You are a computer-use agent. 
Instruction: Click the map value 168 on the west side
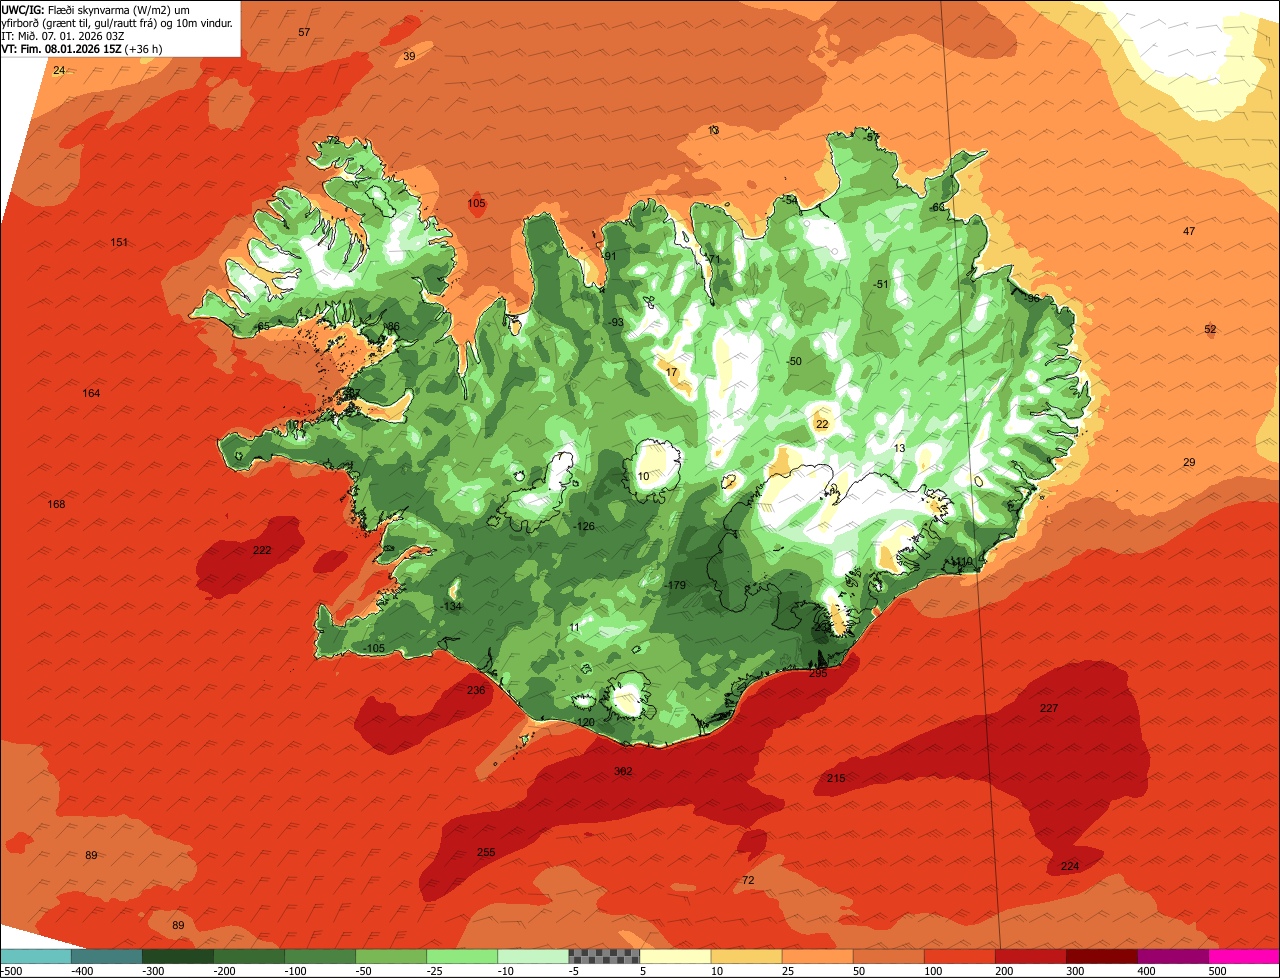pos(56,504)
